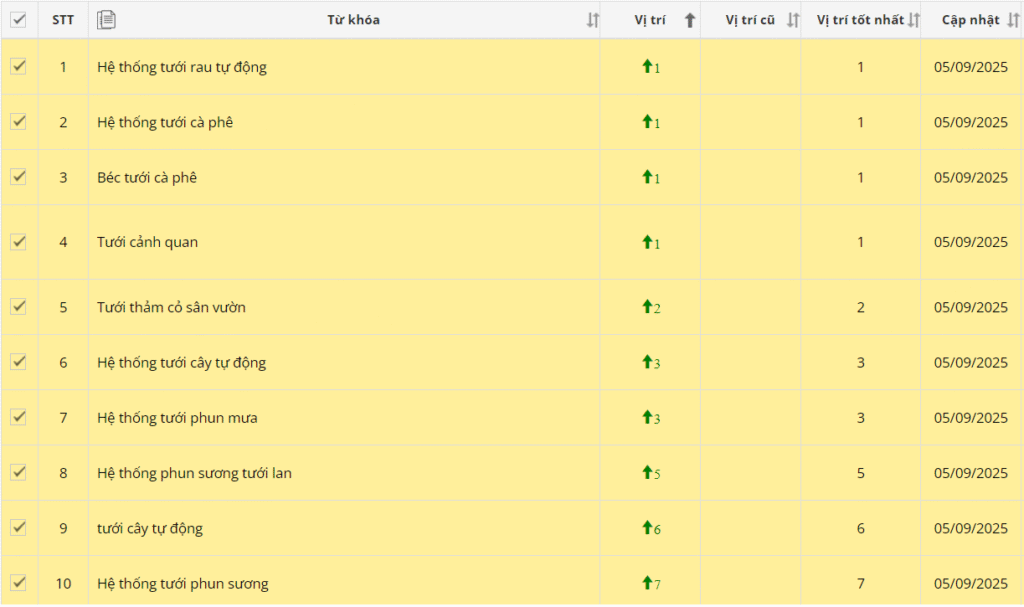Click the STT column header

63,20
